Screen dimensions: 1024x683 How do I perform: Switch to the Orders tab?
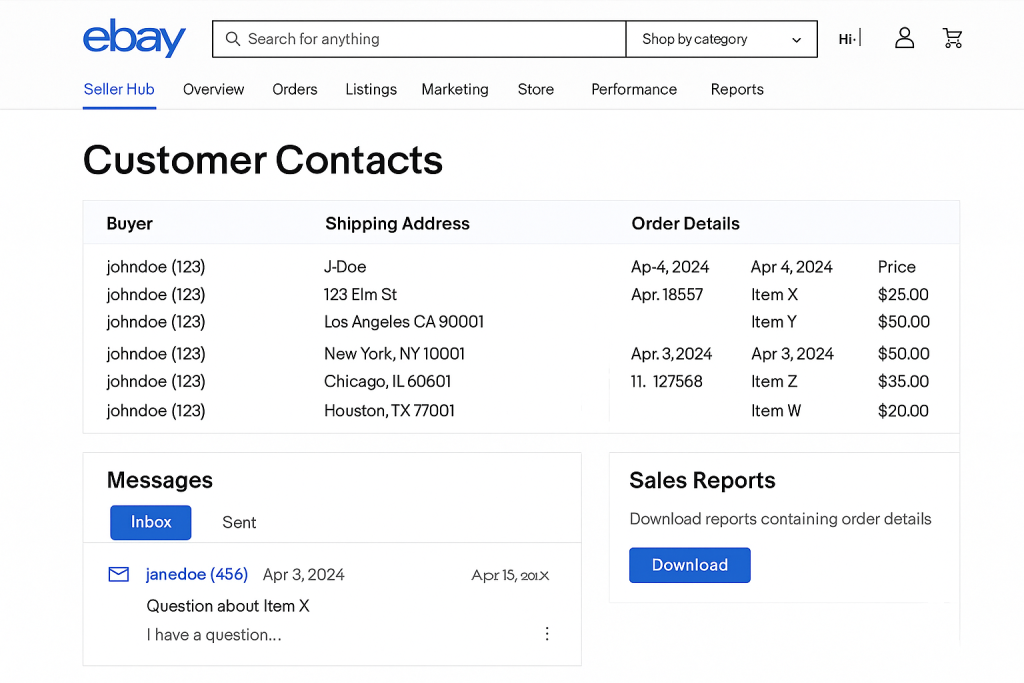(x=295, y=89)
